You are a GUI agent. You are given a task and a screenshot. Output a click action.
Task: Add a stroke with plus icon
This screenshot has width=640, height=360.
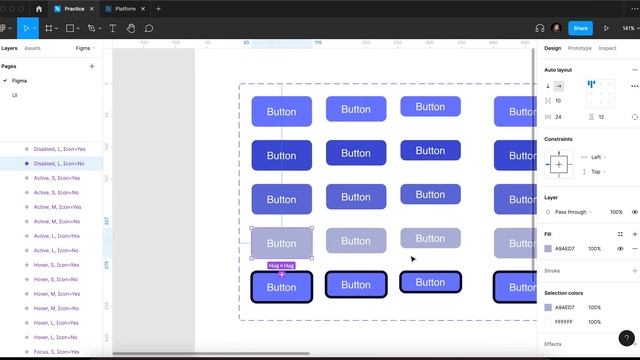[x=634, y=271]
